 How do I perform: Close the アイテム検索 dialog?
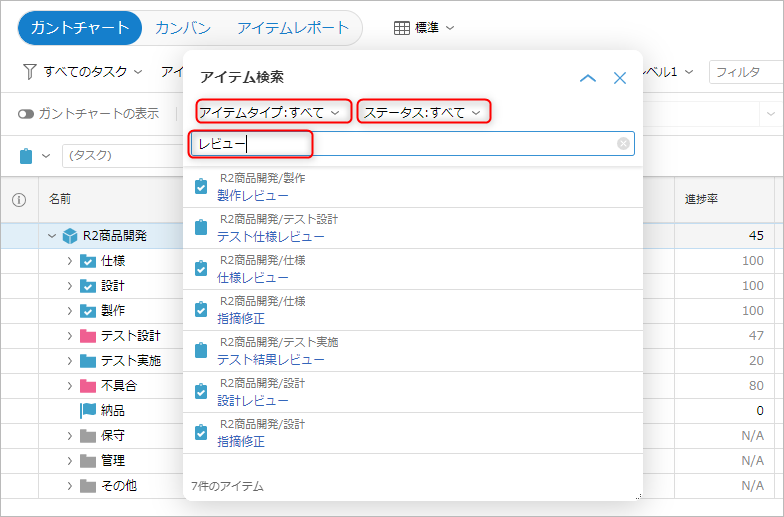[x=620, y=78]
